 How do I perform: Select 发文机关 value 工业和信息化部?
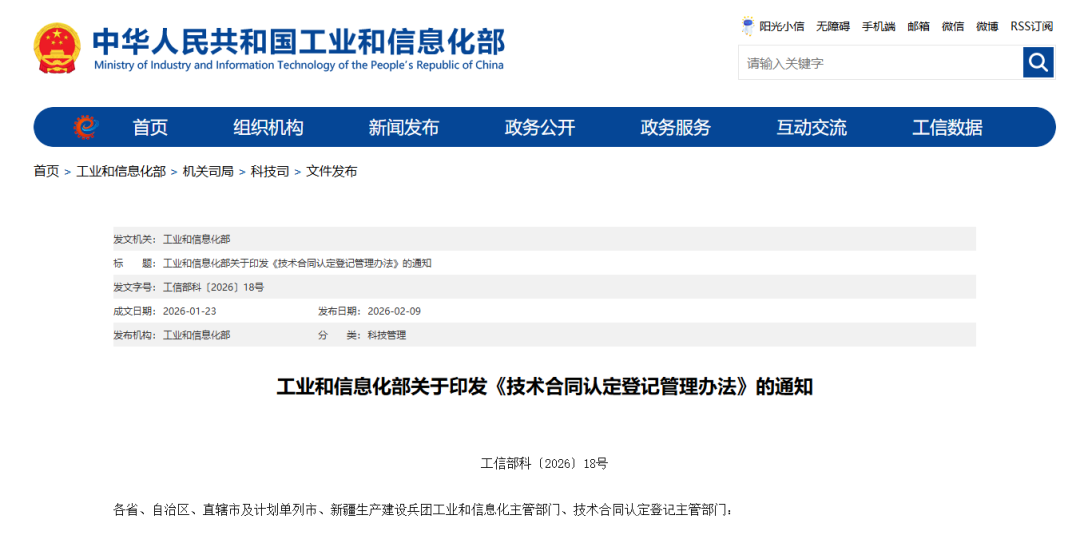(x=196, y=240)
